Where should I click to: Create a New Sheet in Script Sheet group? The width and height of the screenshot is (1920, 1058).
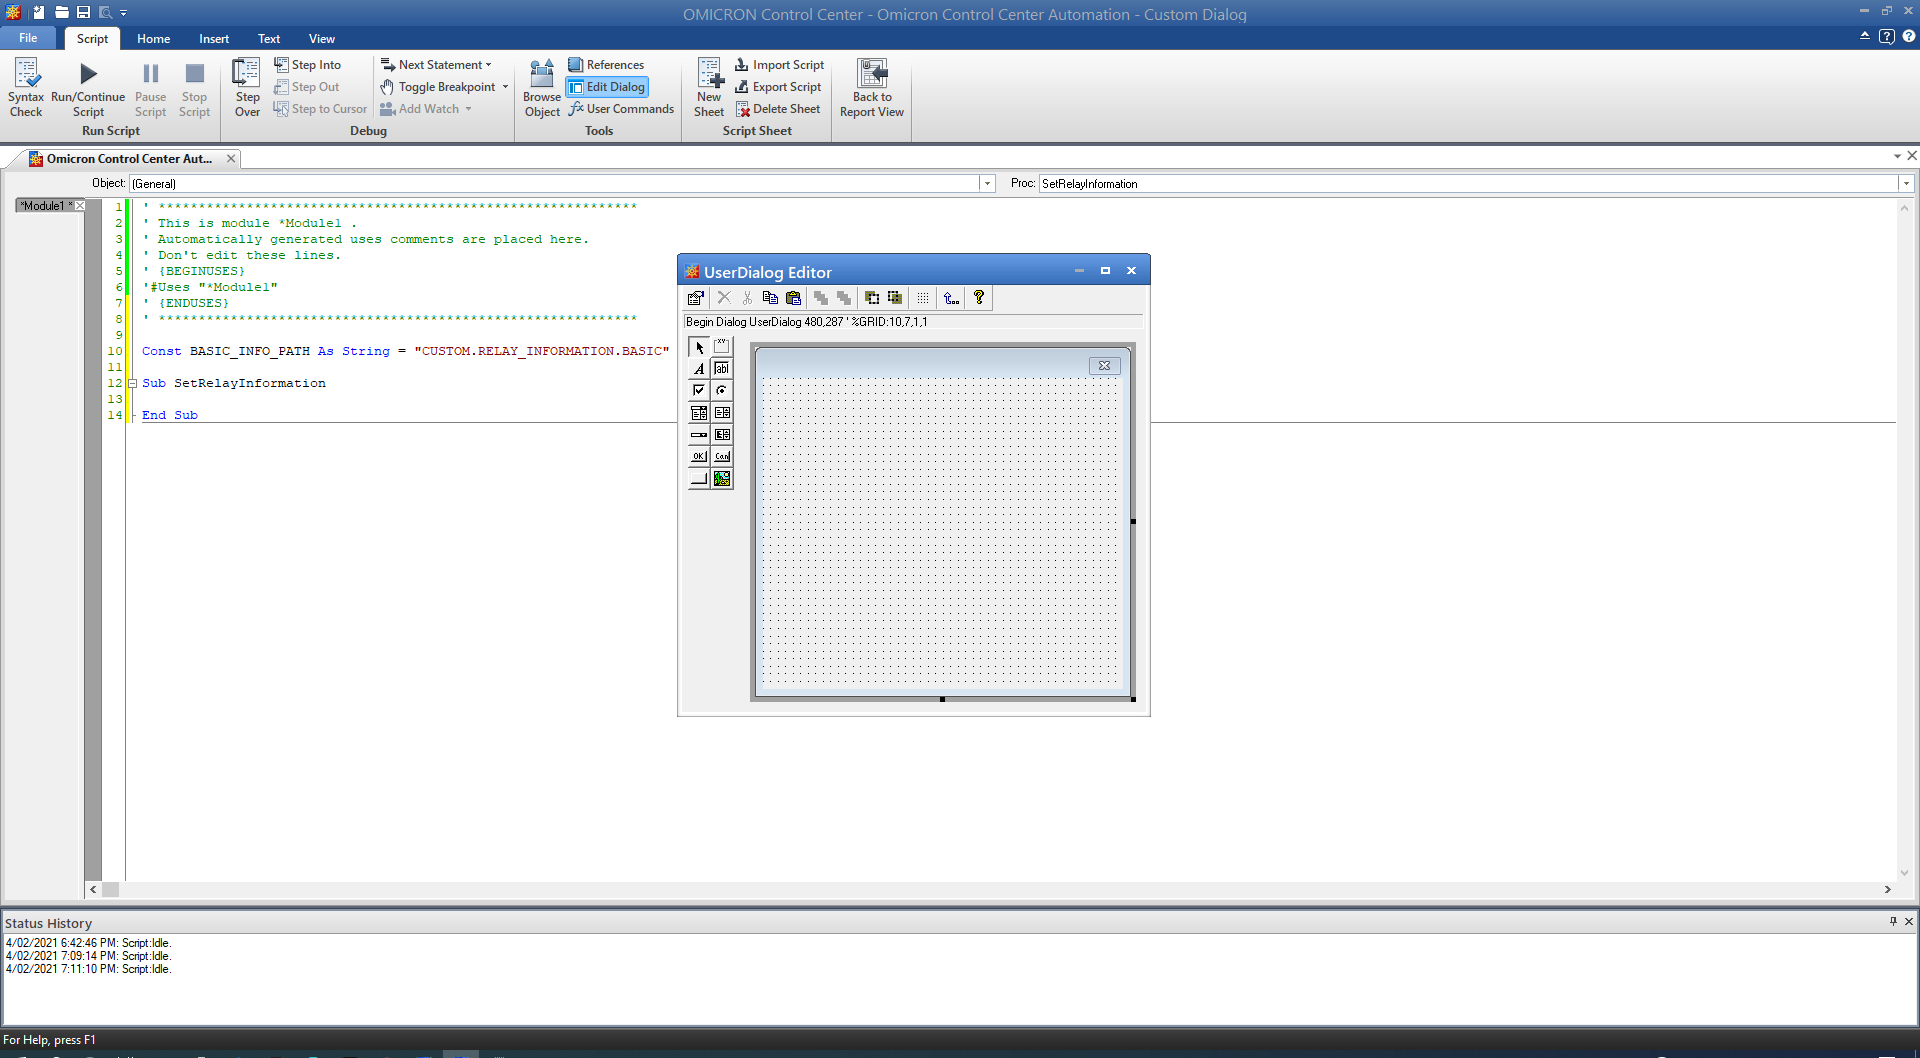(x=709, y=86)
